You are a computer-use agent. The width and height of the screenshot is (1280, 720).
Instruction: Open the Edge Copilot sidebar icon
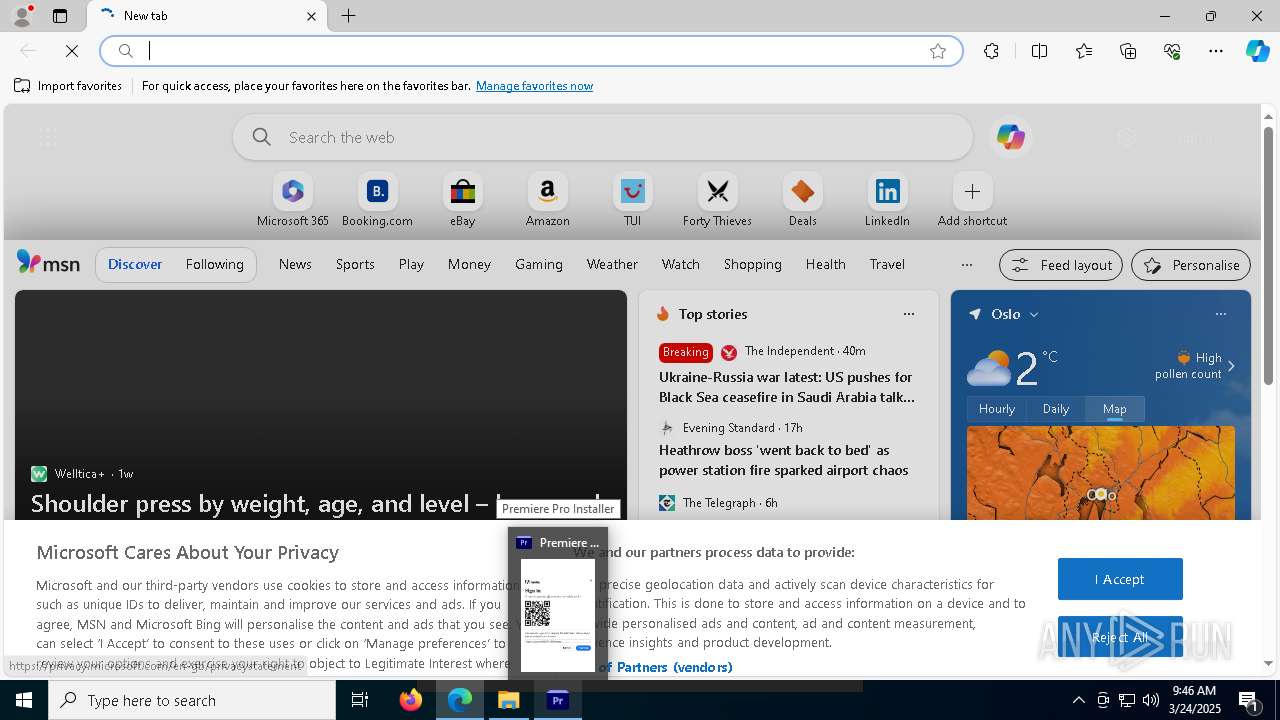(x=1257, y=51)
